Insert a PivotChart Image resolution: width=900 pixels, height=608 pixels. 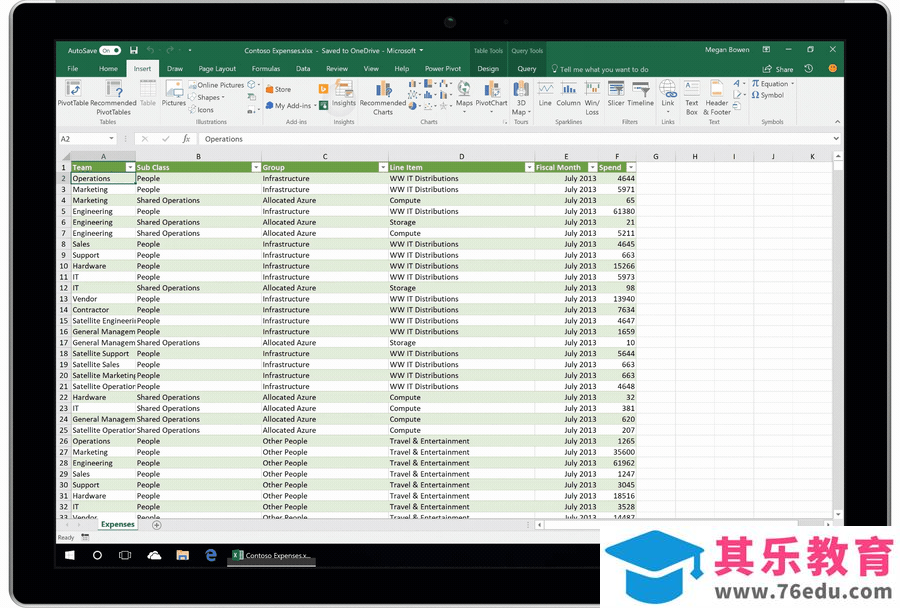click(x=491, y=94)
